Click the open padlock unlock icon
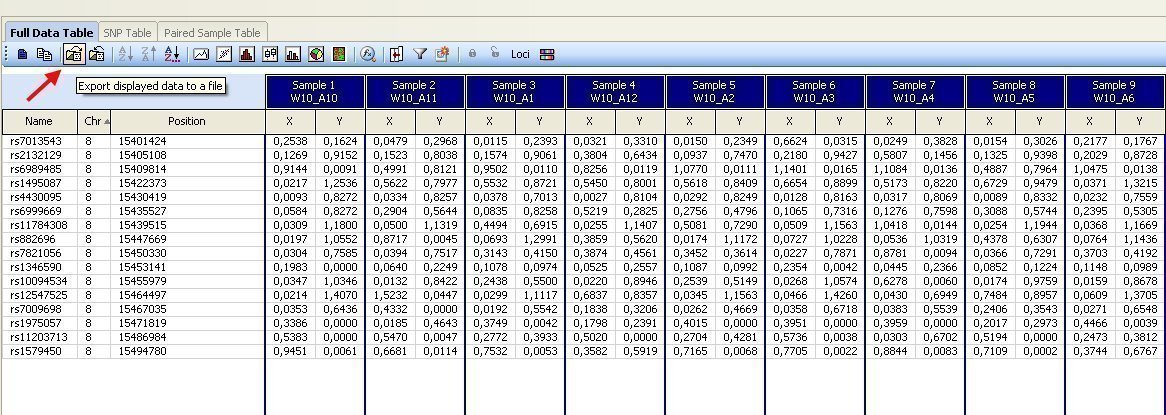 click(495, 54)
